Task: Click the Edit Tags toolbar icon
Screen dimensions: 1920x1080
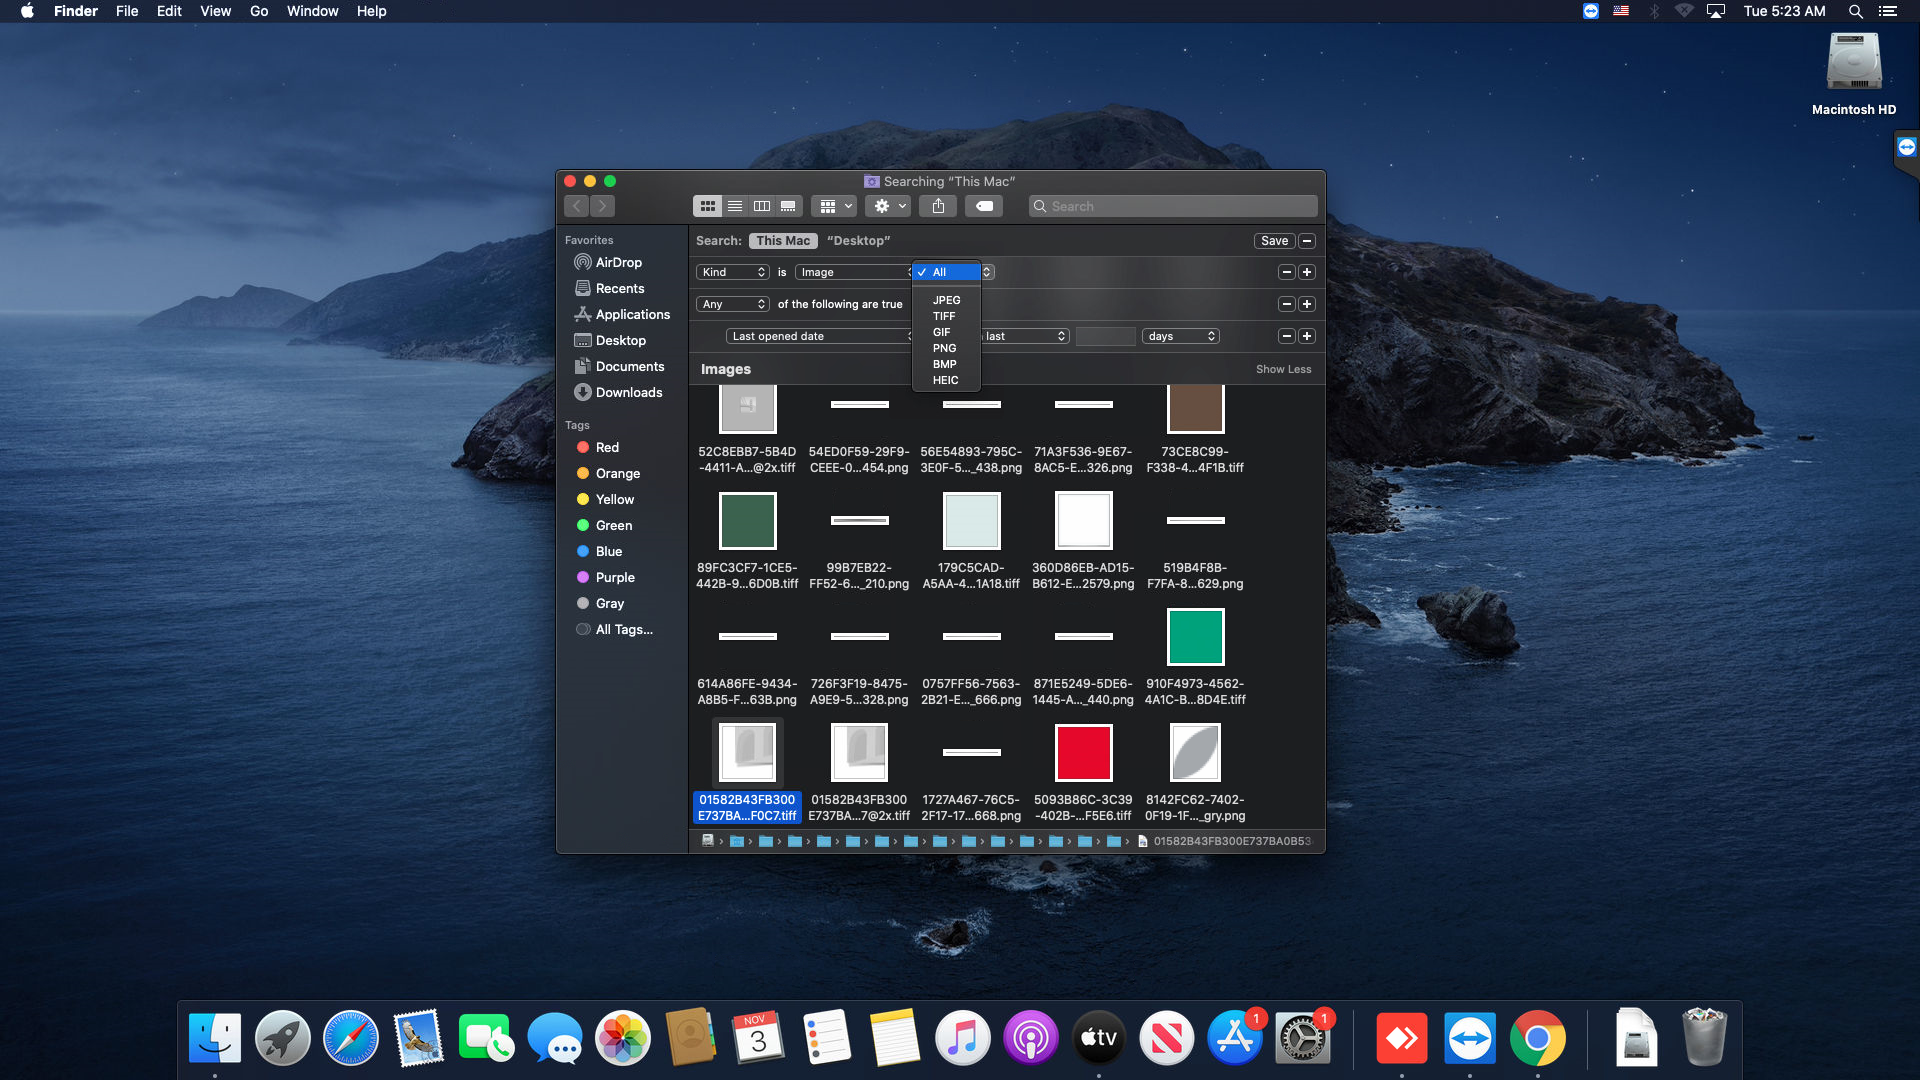Action: point(984,206)
